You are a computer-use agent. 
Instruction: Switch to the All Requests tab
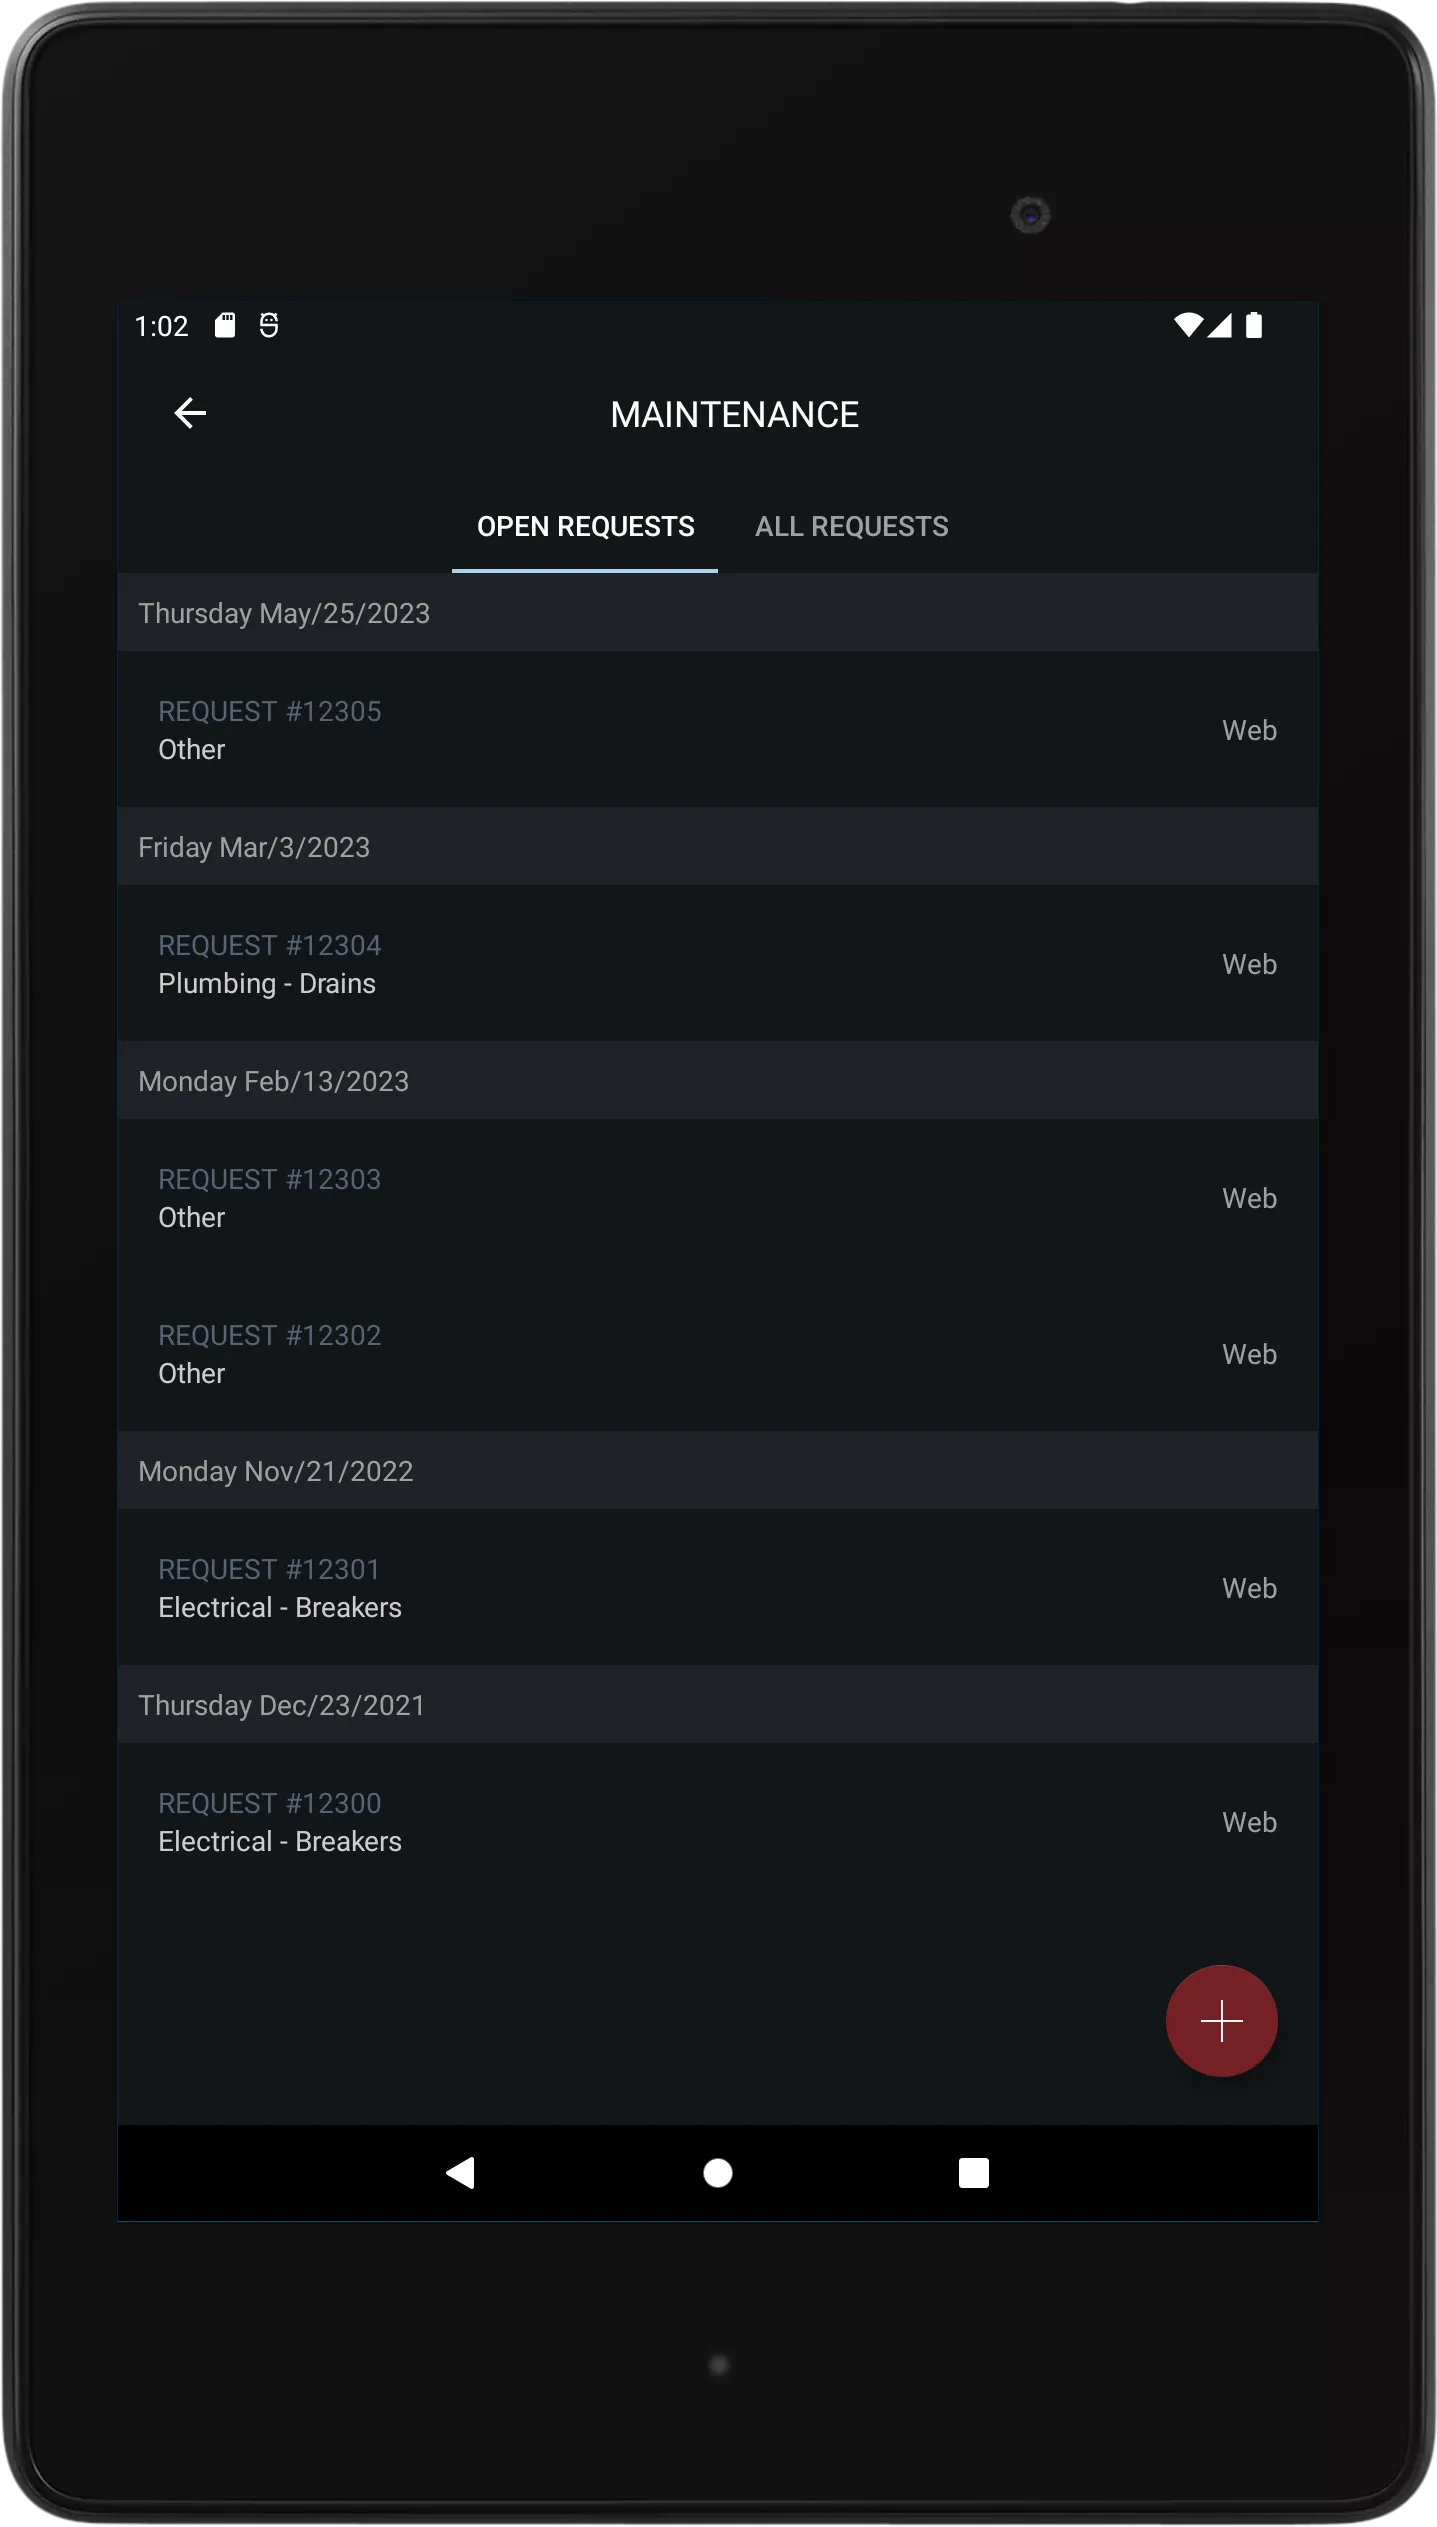(x=851, y=527)
